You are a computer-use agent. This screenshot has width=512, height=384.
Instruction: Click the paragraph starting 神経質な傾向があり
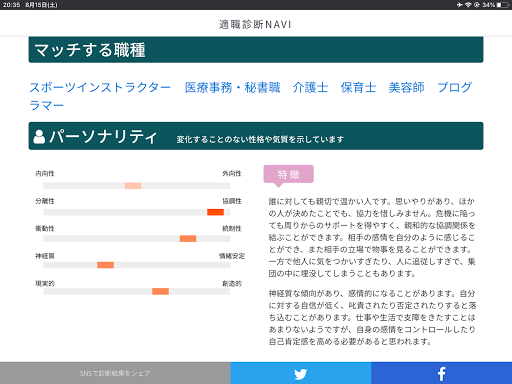coord(372,317)
